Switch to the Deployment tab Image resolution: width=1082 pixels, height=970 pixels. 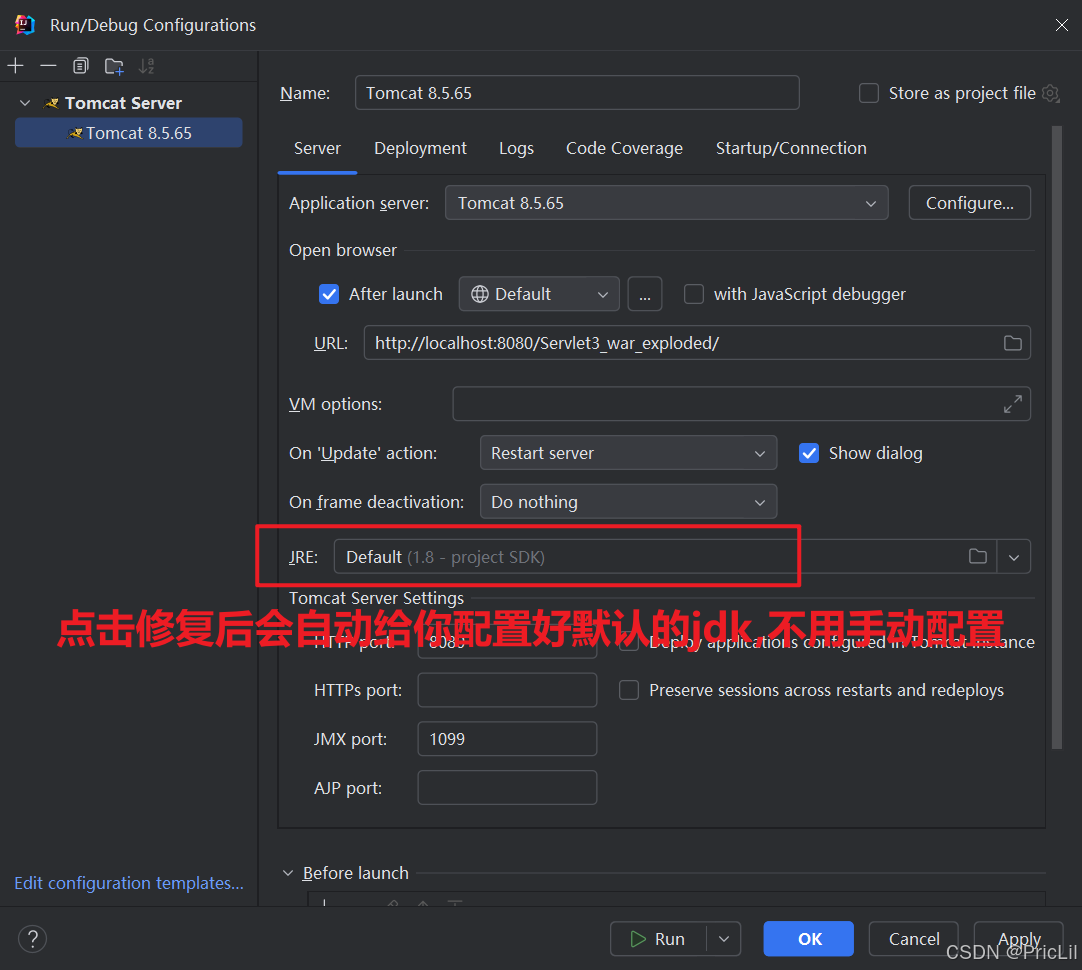[420, 148]
